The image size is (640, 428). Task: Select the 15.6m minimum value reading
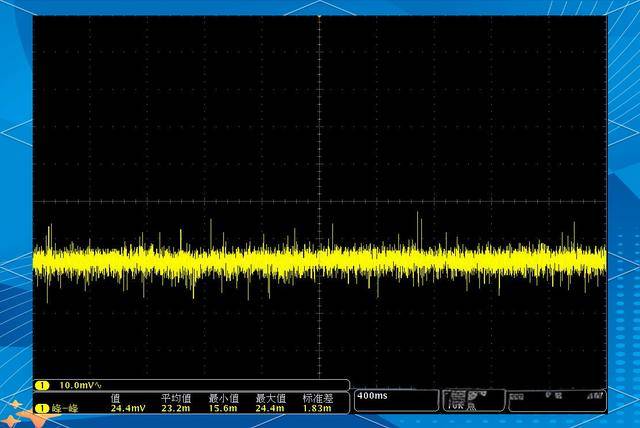pyautogui.click(x=223, y=408)
